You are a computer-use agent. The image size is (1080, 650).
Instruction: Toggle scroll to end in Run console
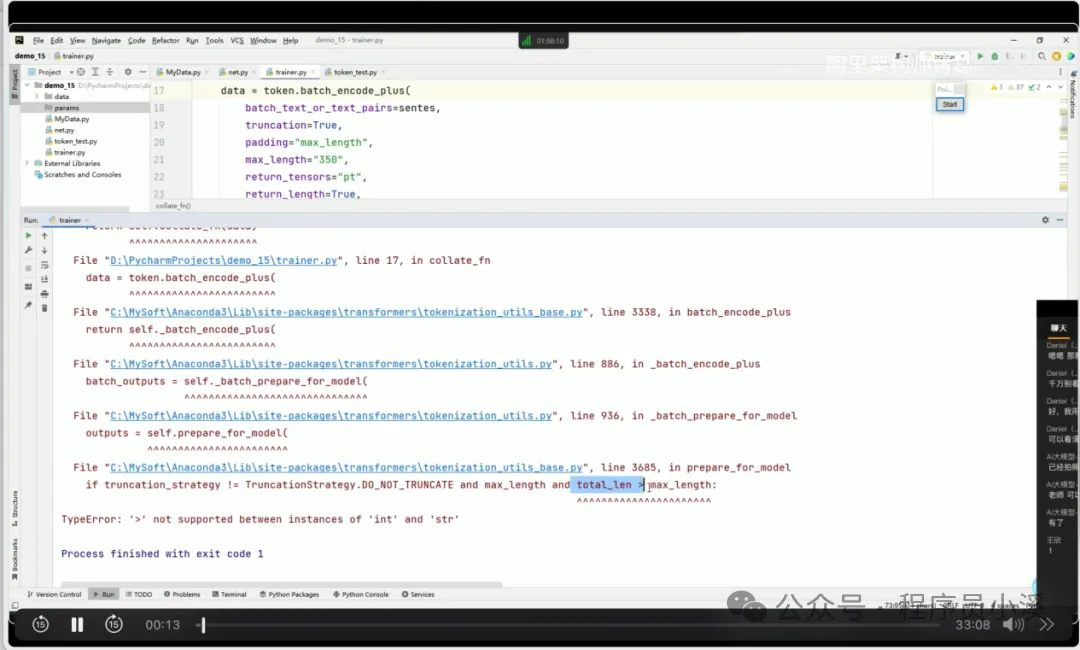pyautogui.click(x=45, y=279)
